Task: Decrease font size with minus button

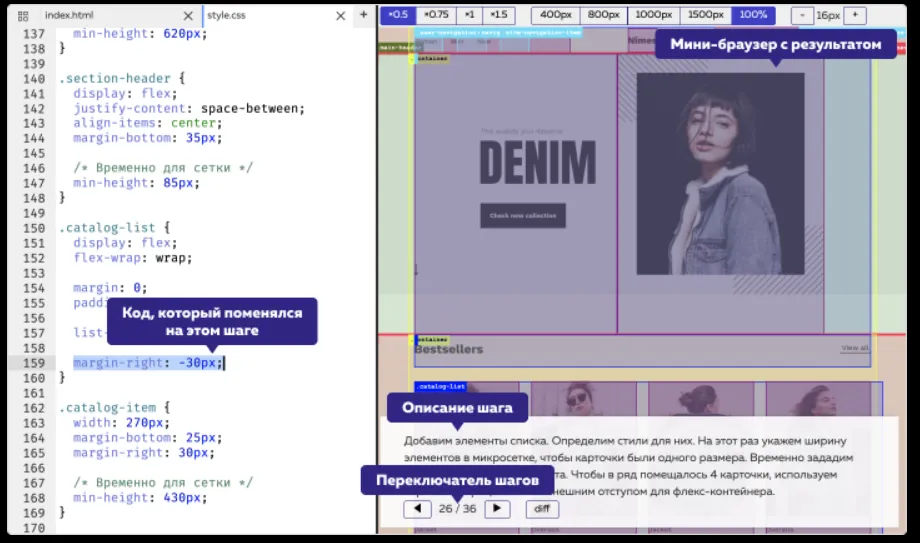Action: tap(803, 15)
